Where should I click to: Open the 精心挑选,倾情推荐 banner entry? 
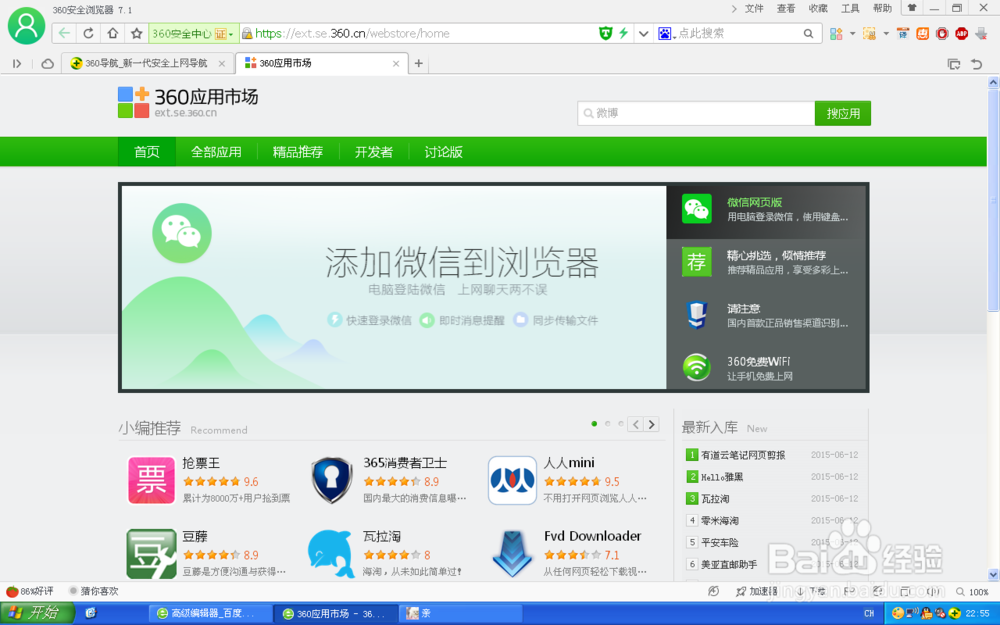[x=766, y=263]
